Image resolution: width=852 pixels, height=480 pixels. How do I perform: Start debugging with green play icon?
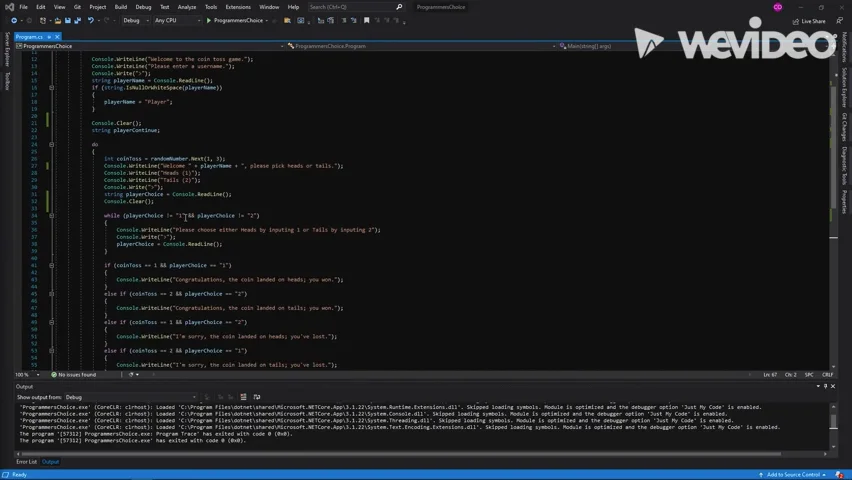(209, 21)
